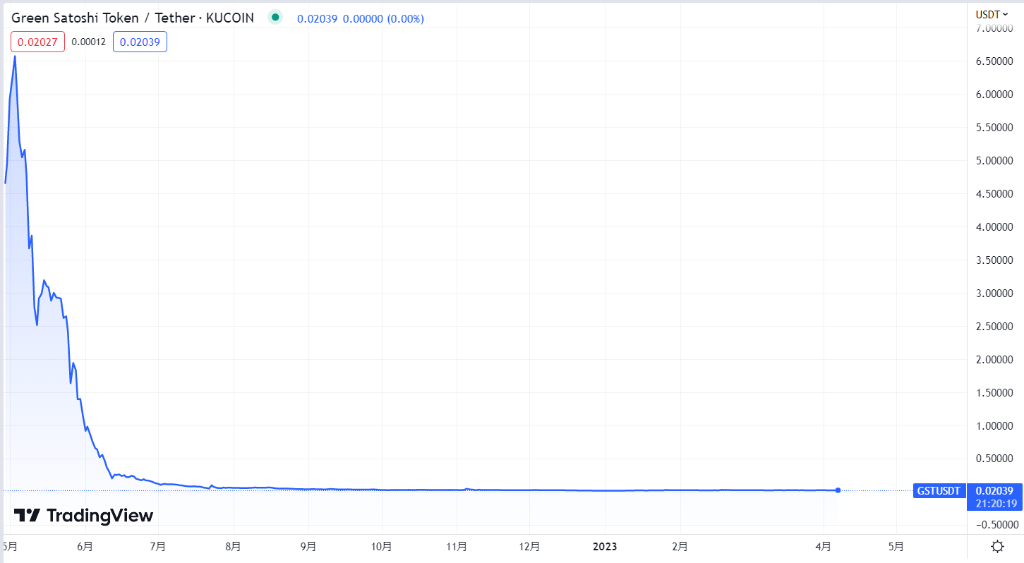Click the 12月 label on time axis
The image size is (1024, 563).
coord(530,546)
